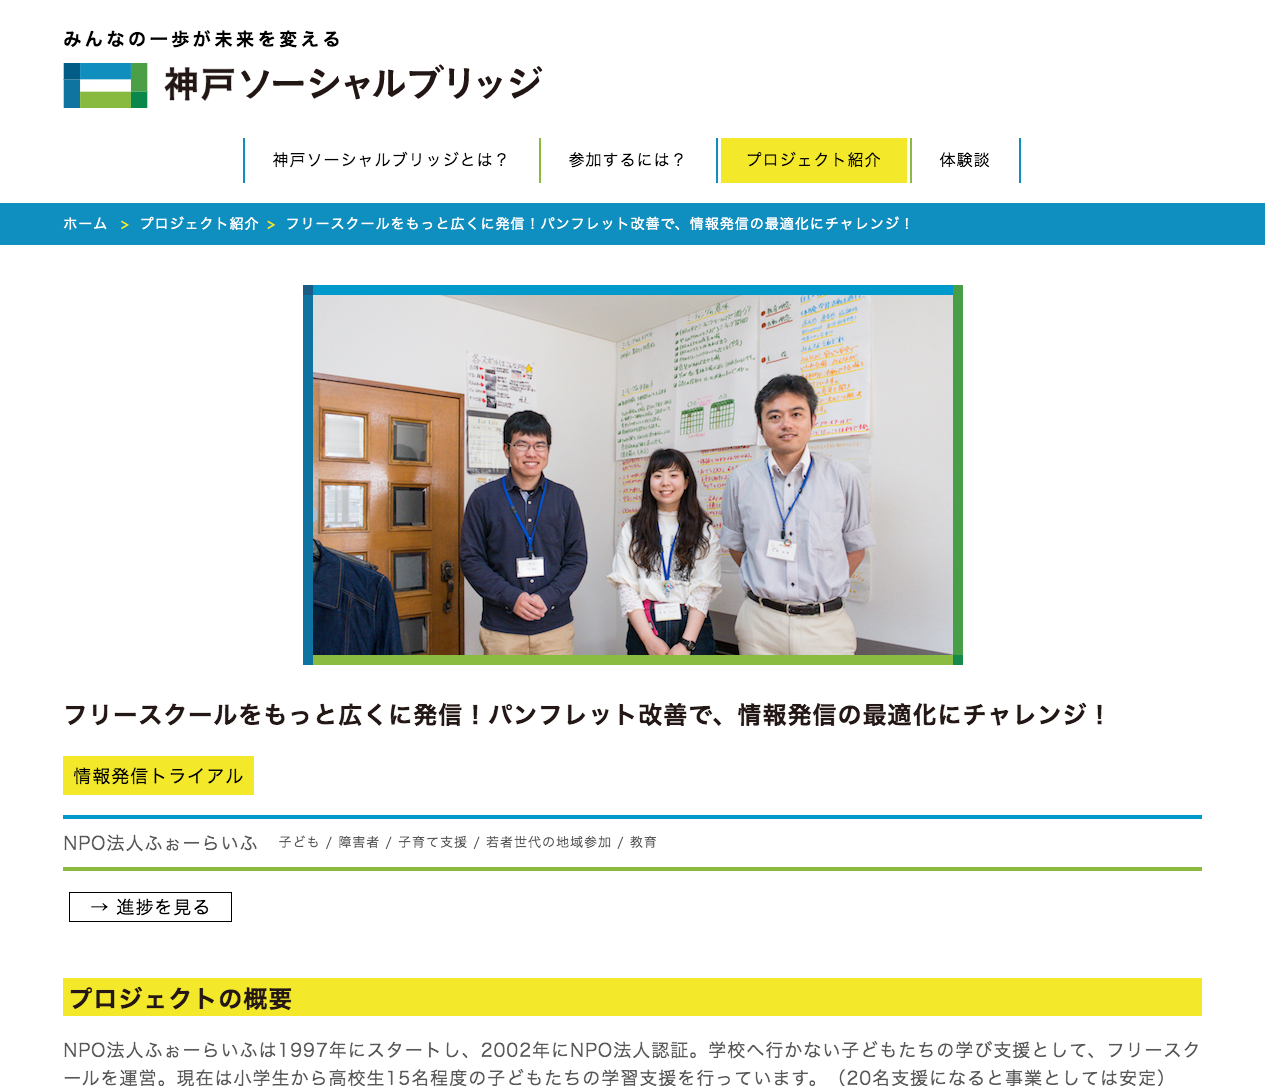Click the NPO法人ふぉーらいふ organization name
Image resolution: width=1265 pixels, height=1086 pixels.
point(160,843)
